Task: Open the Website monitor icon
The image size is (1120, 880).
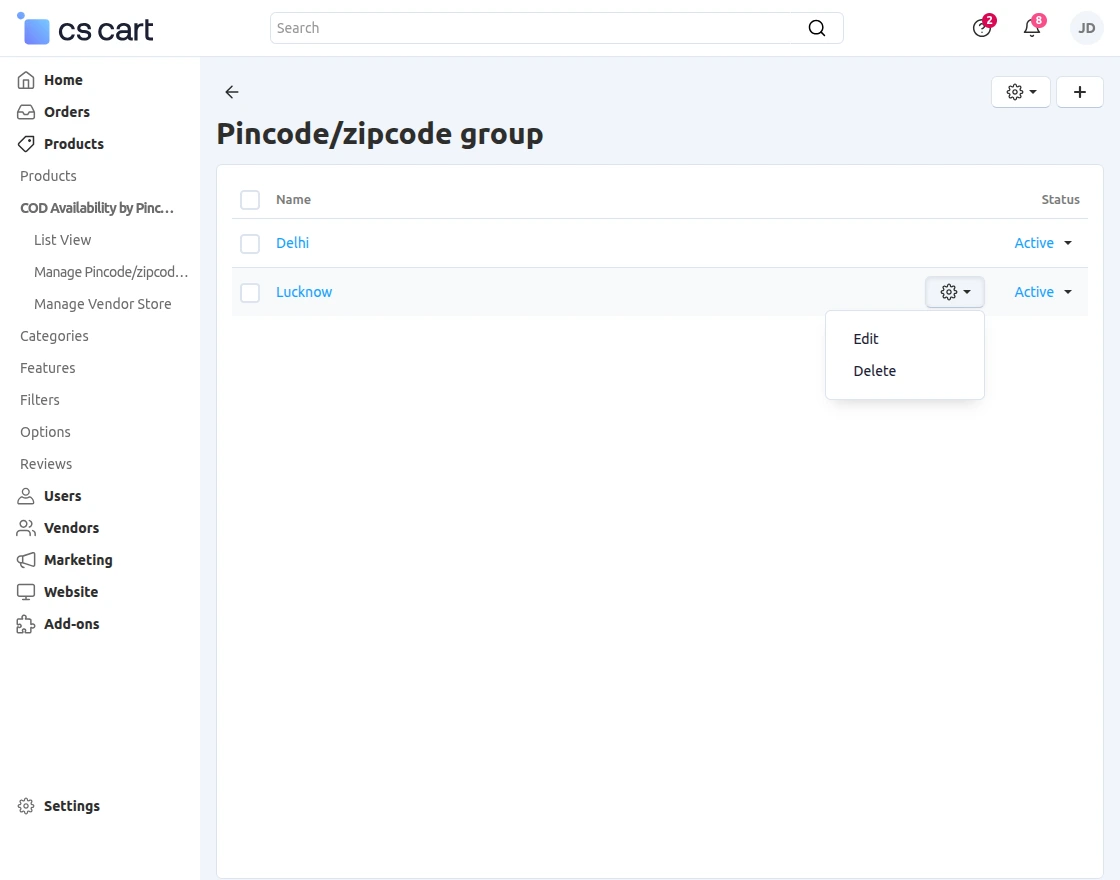Action: [x=24, y=591]
